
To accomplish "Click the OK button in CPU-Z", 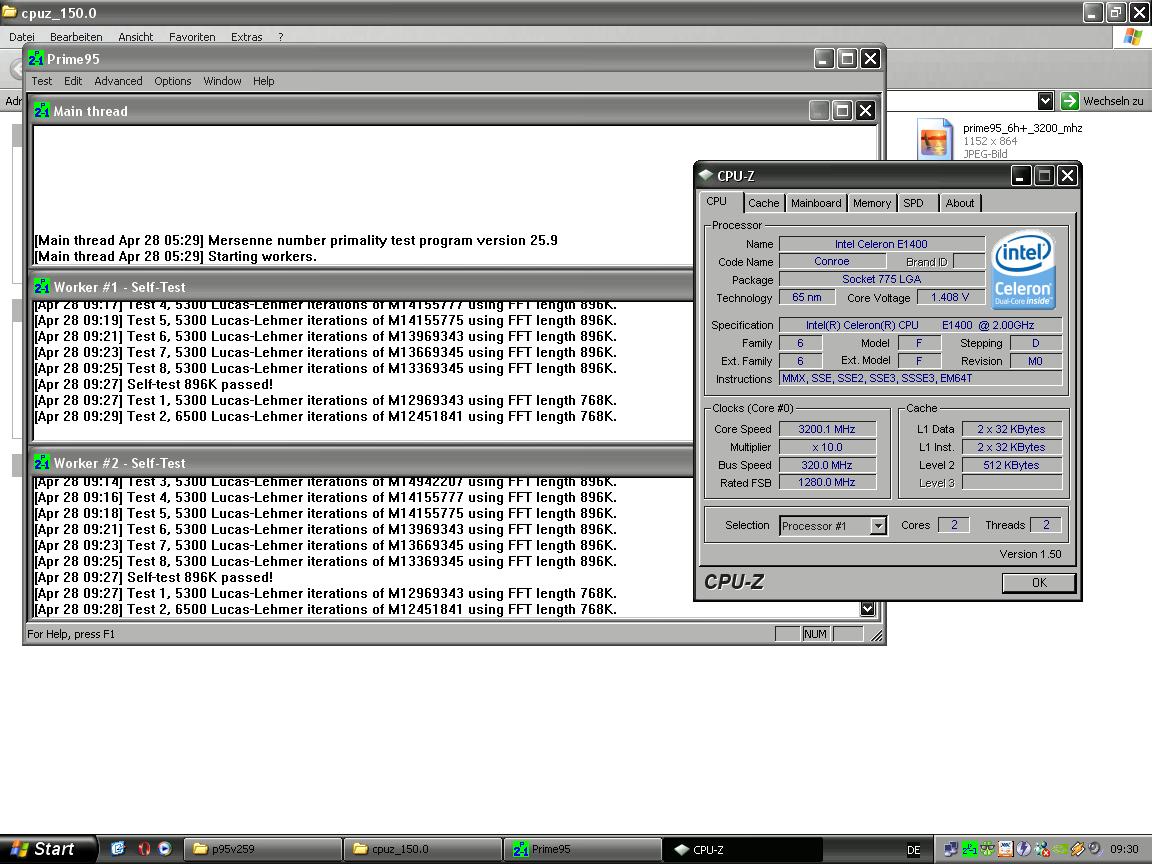I will (1039, 583).
